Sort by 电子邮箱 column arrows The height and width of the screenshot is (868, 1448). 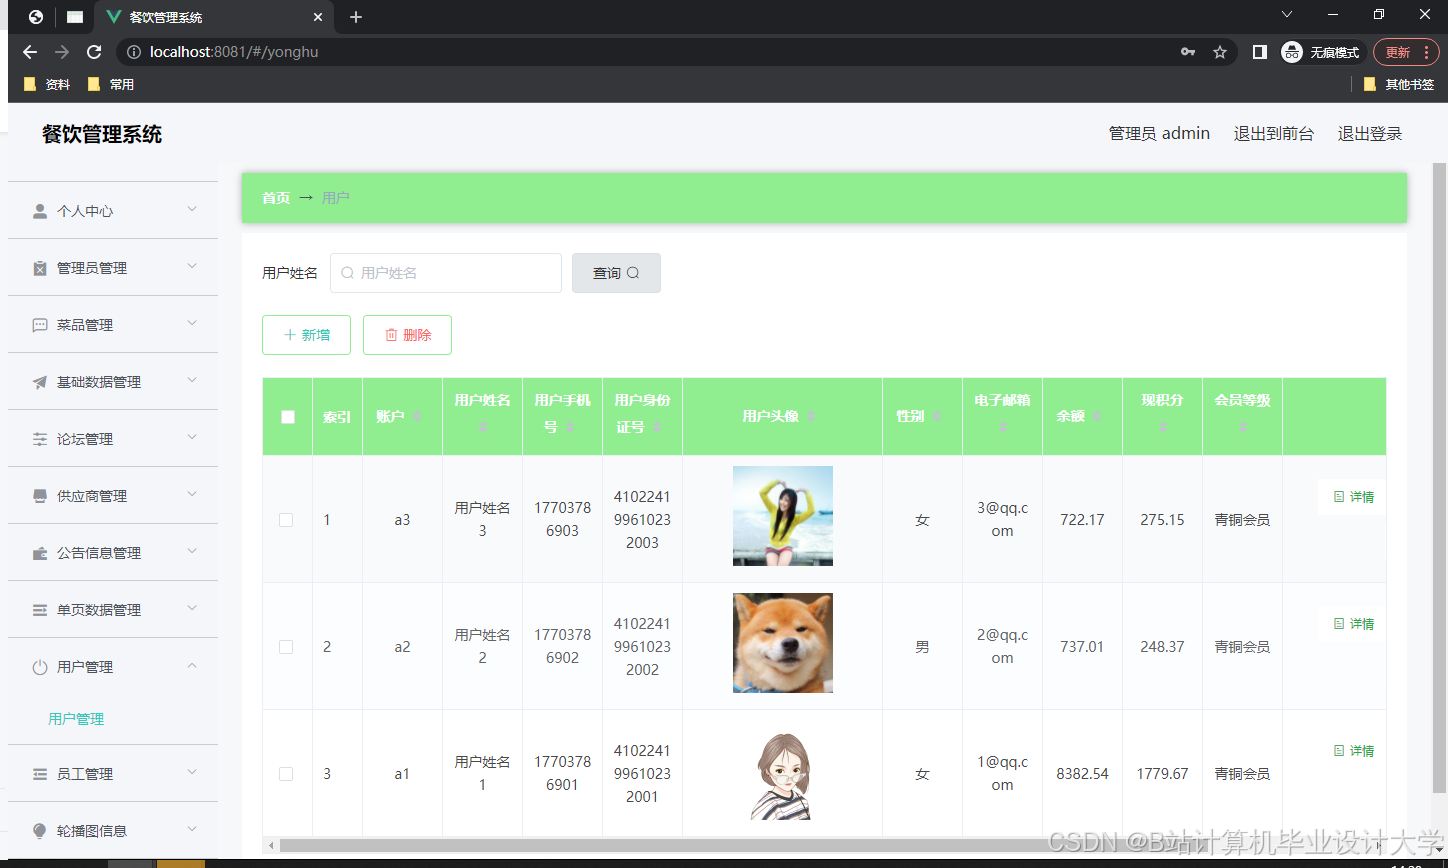tap(1002, 427)
